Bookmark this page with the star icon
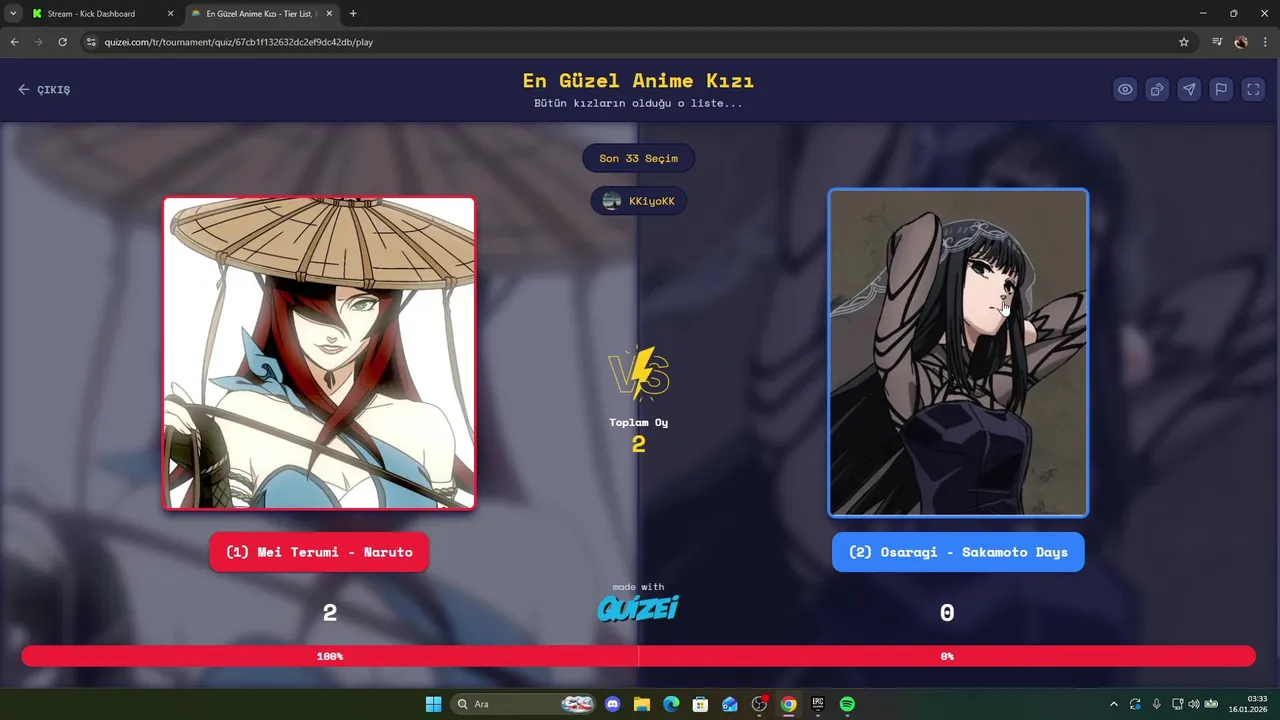 (1184, 42)
